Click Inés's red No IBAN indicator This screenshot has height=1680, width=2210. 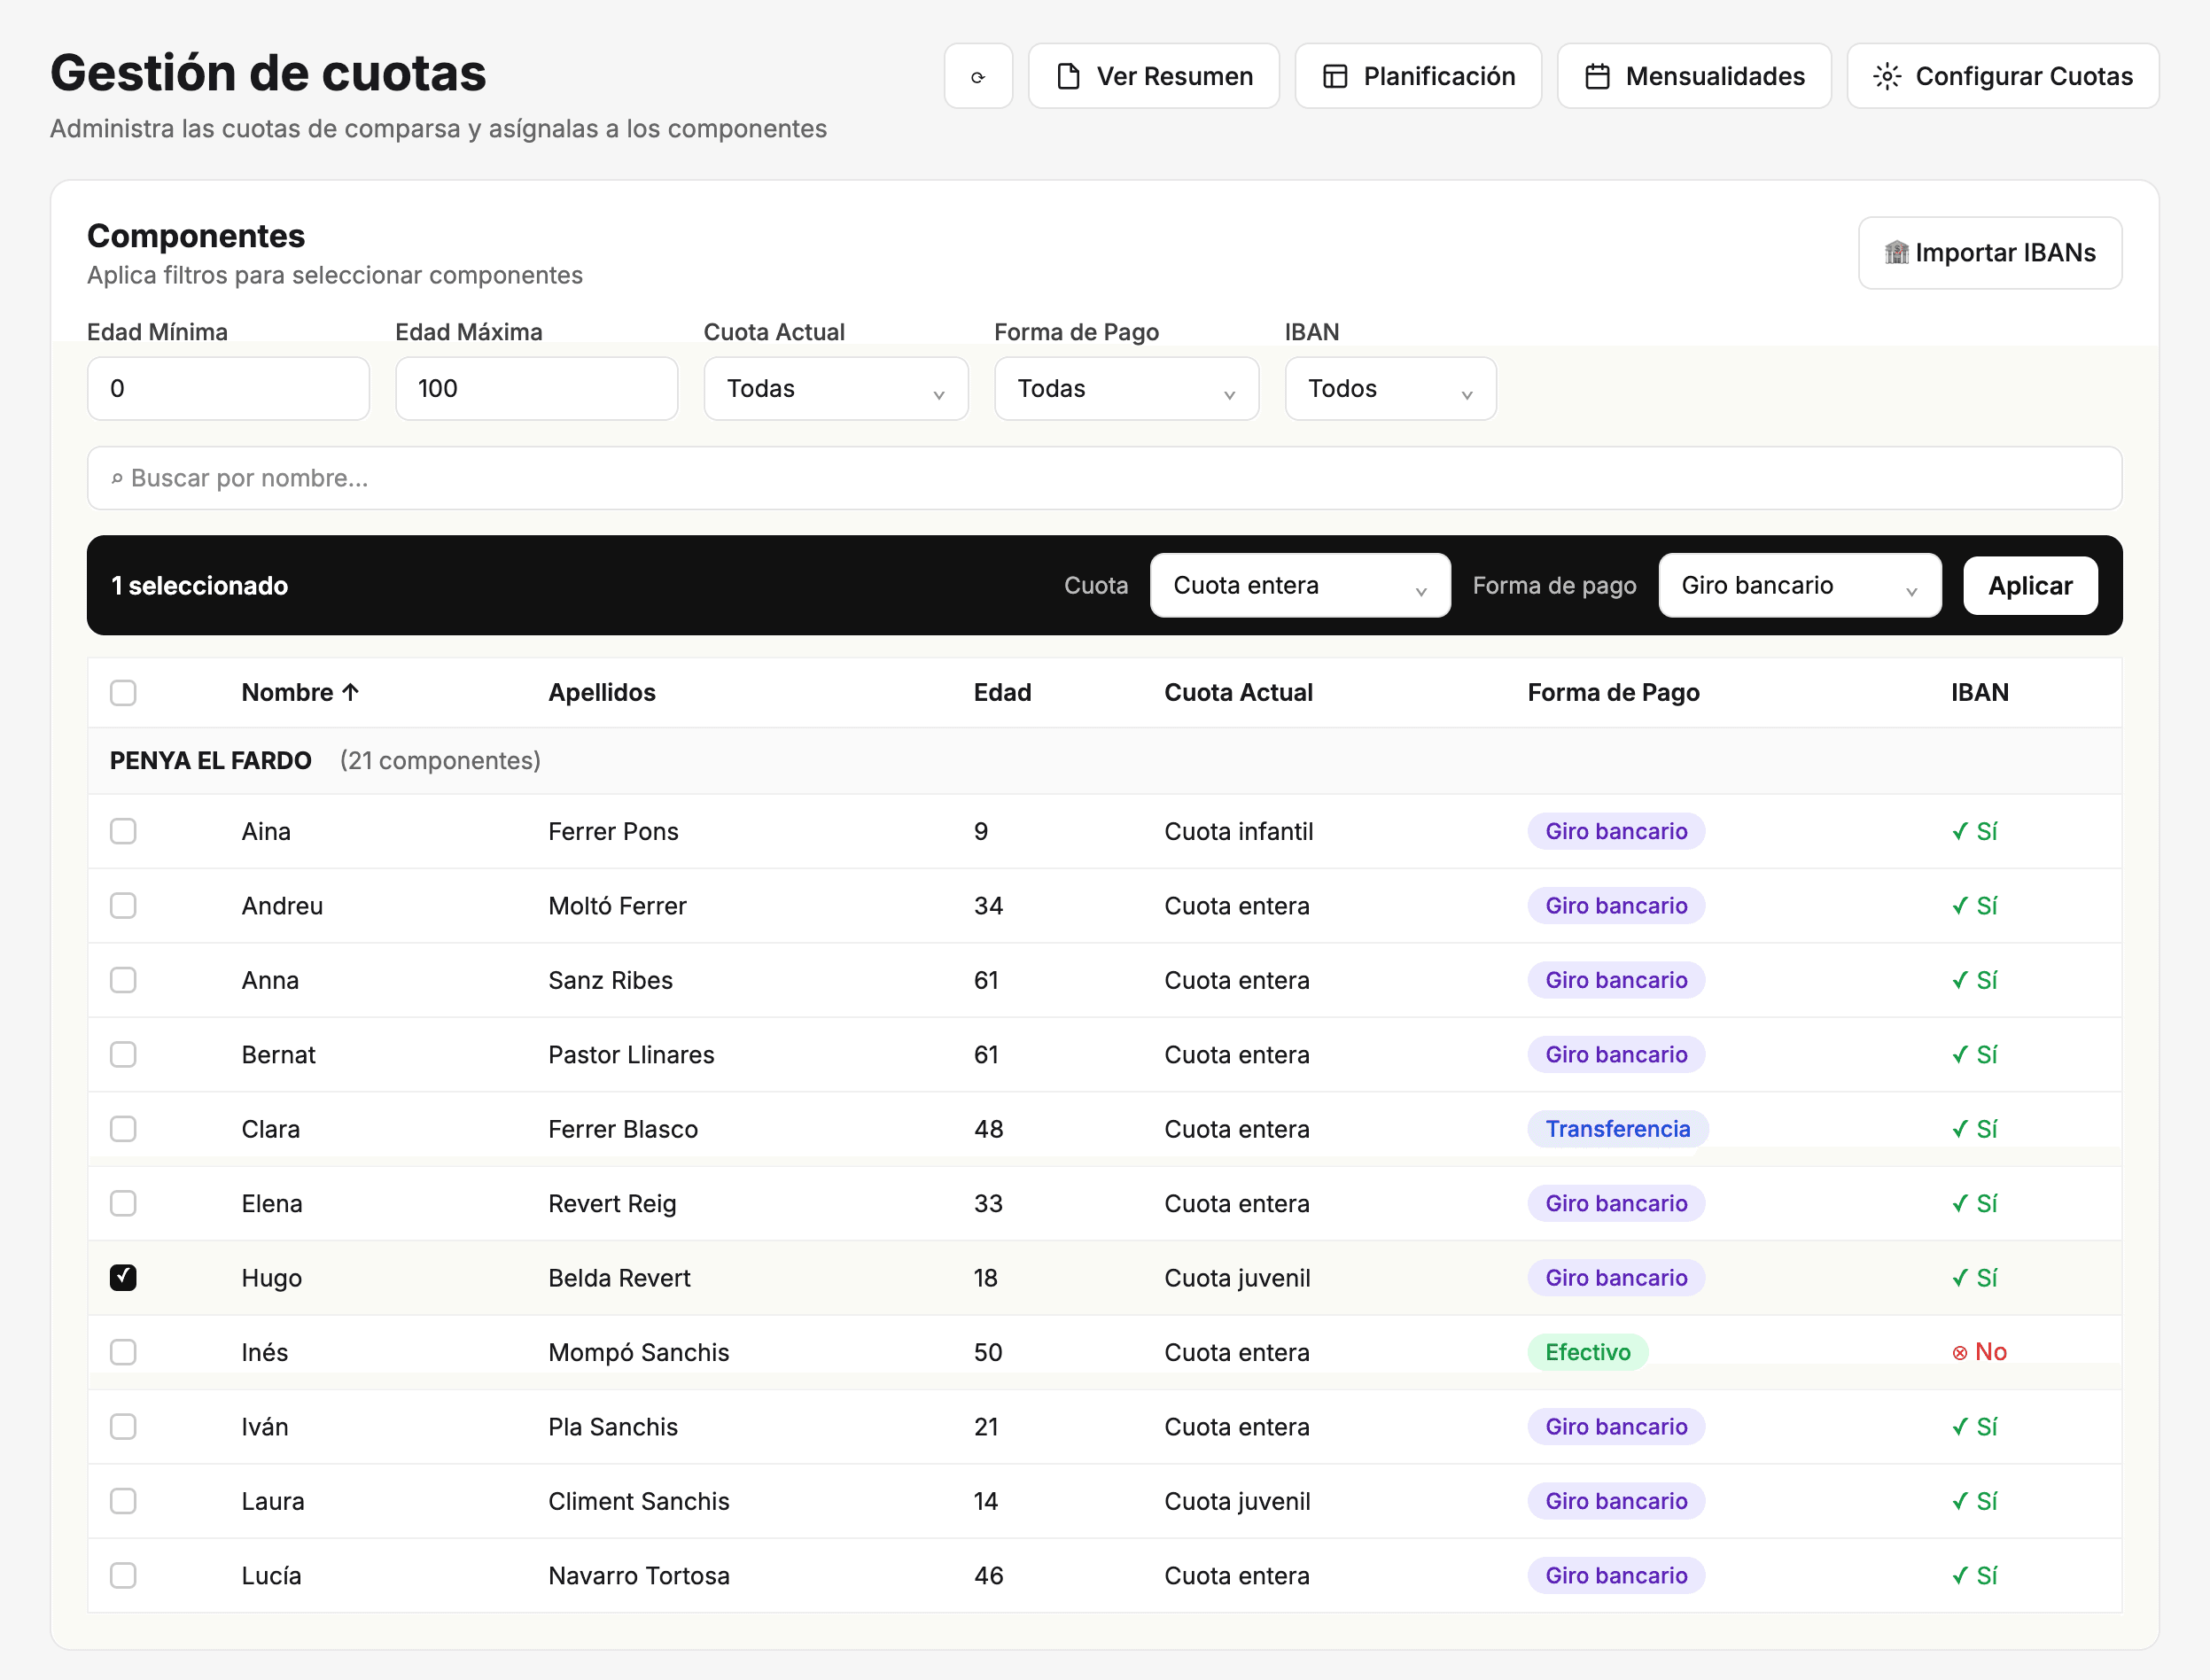point(1979,1352)
